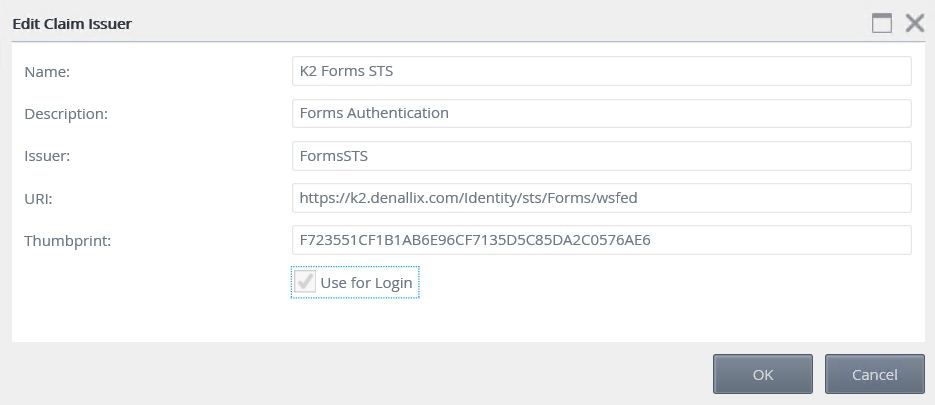Click the 'URI:' field label
The height and width of the screenshot is (405, 935).
tap(38, 199)
